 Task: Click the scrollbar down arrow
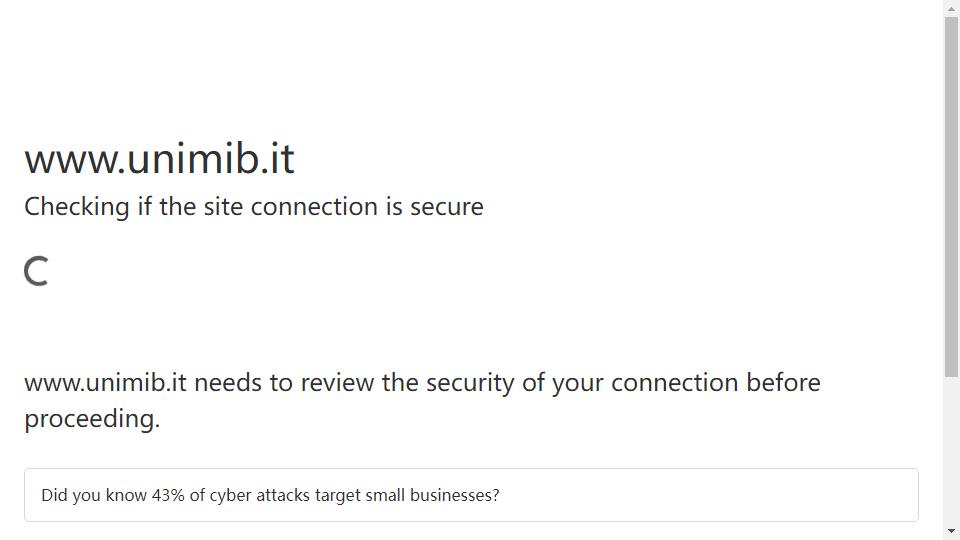tap(951, 531)
